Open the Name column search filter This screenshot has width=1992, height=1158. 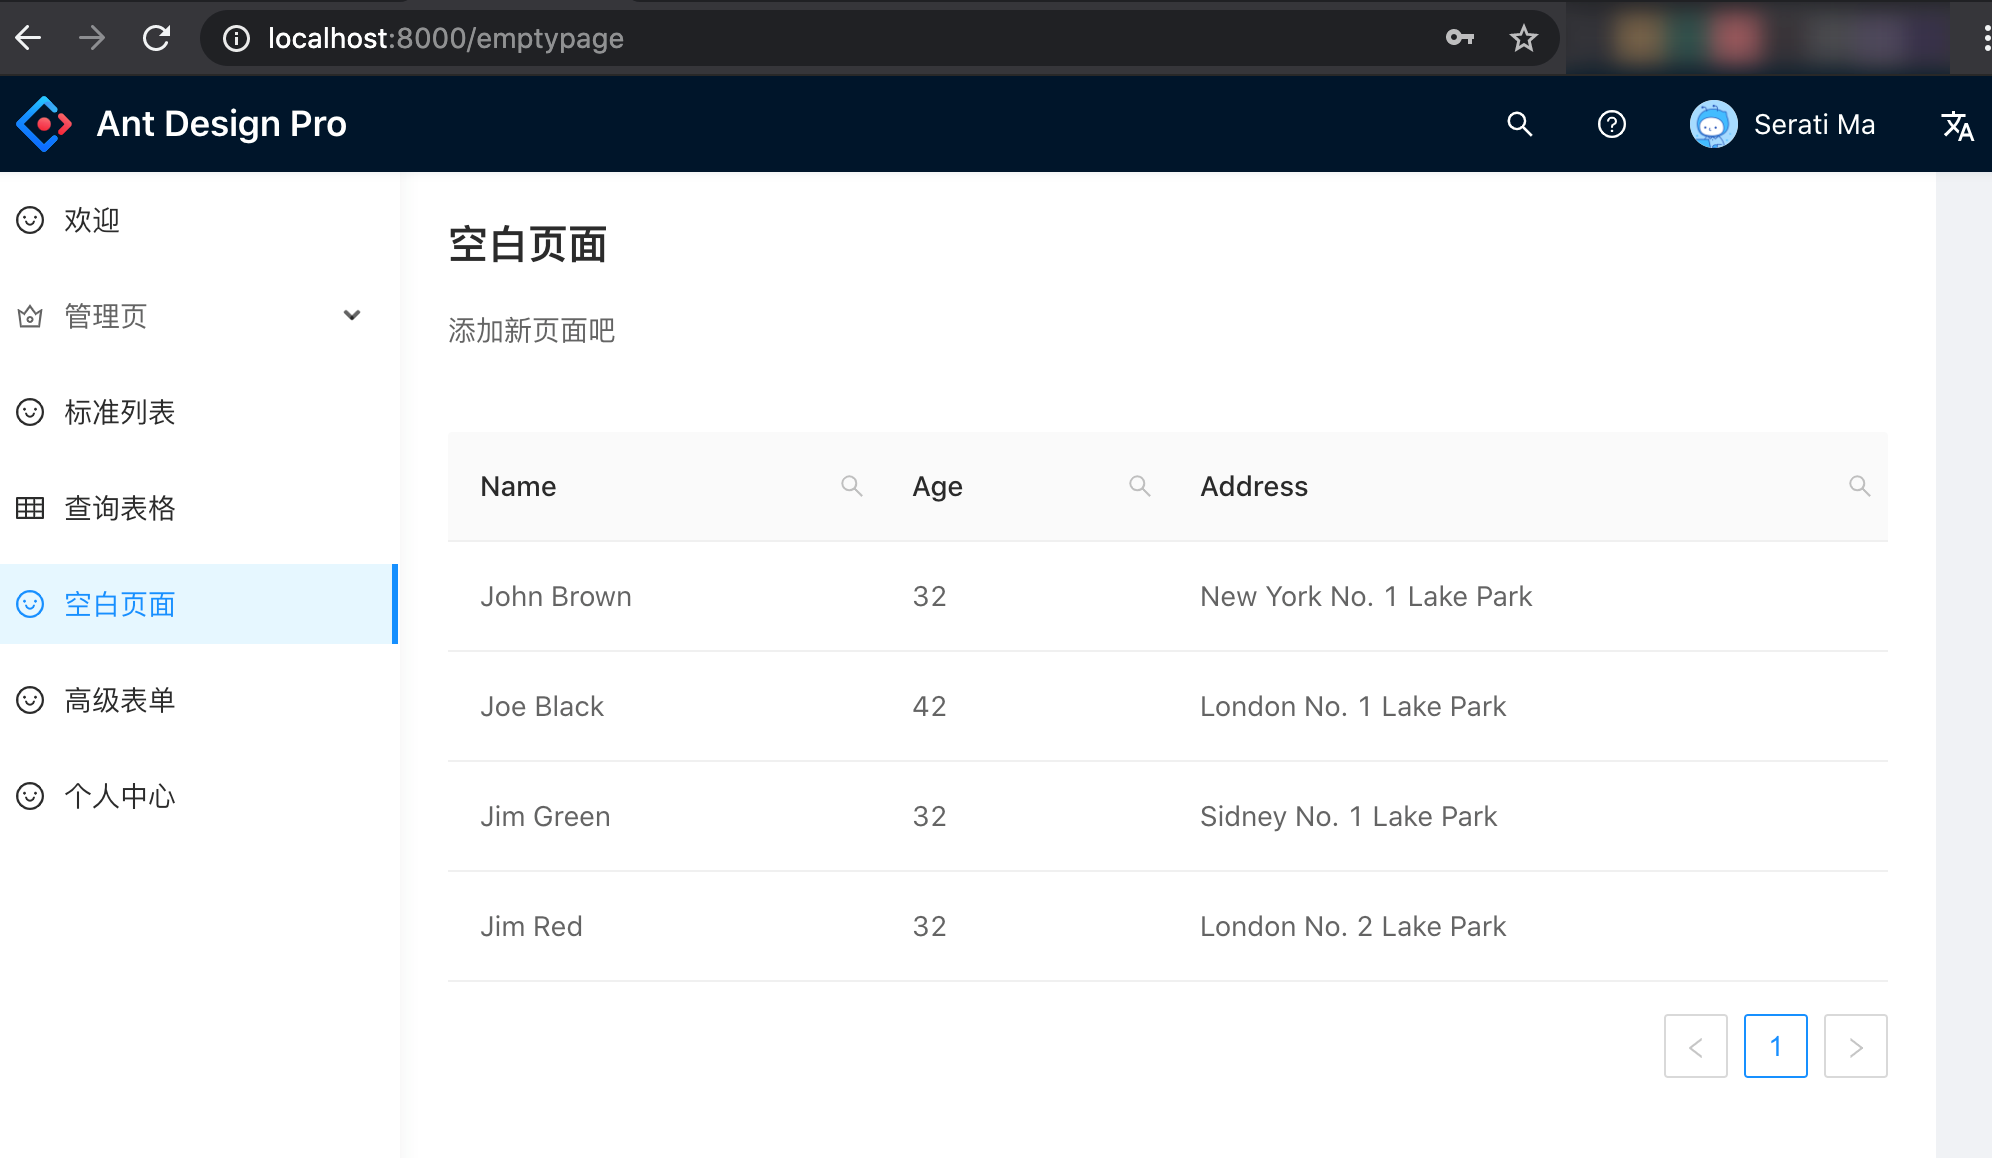851,486
